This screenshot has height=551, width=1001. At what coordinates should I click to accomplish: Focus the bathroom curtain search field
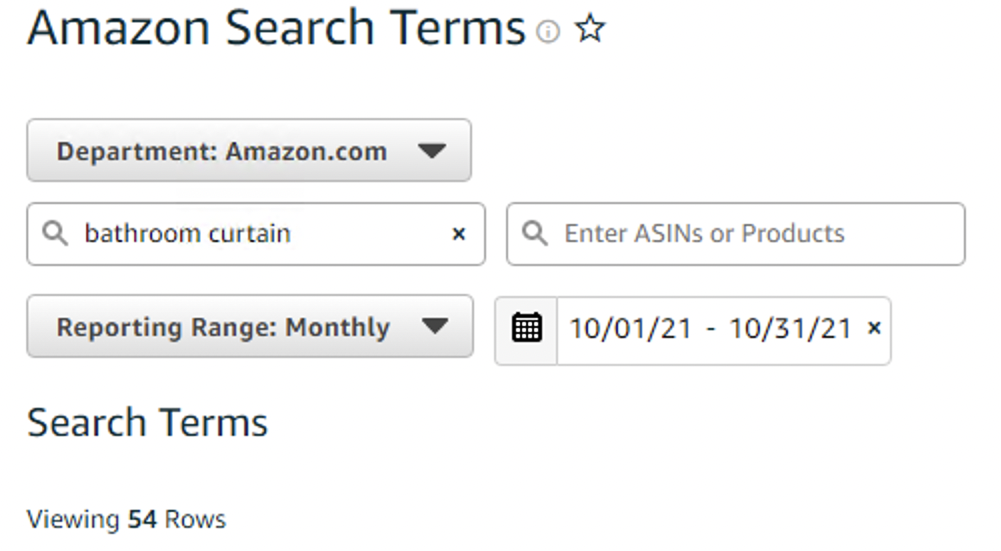point(255,234)
